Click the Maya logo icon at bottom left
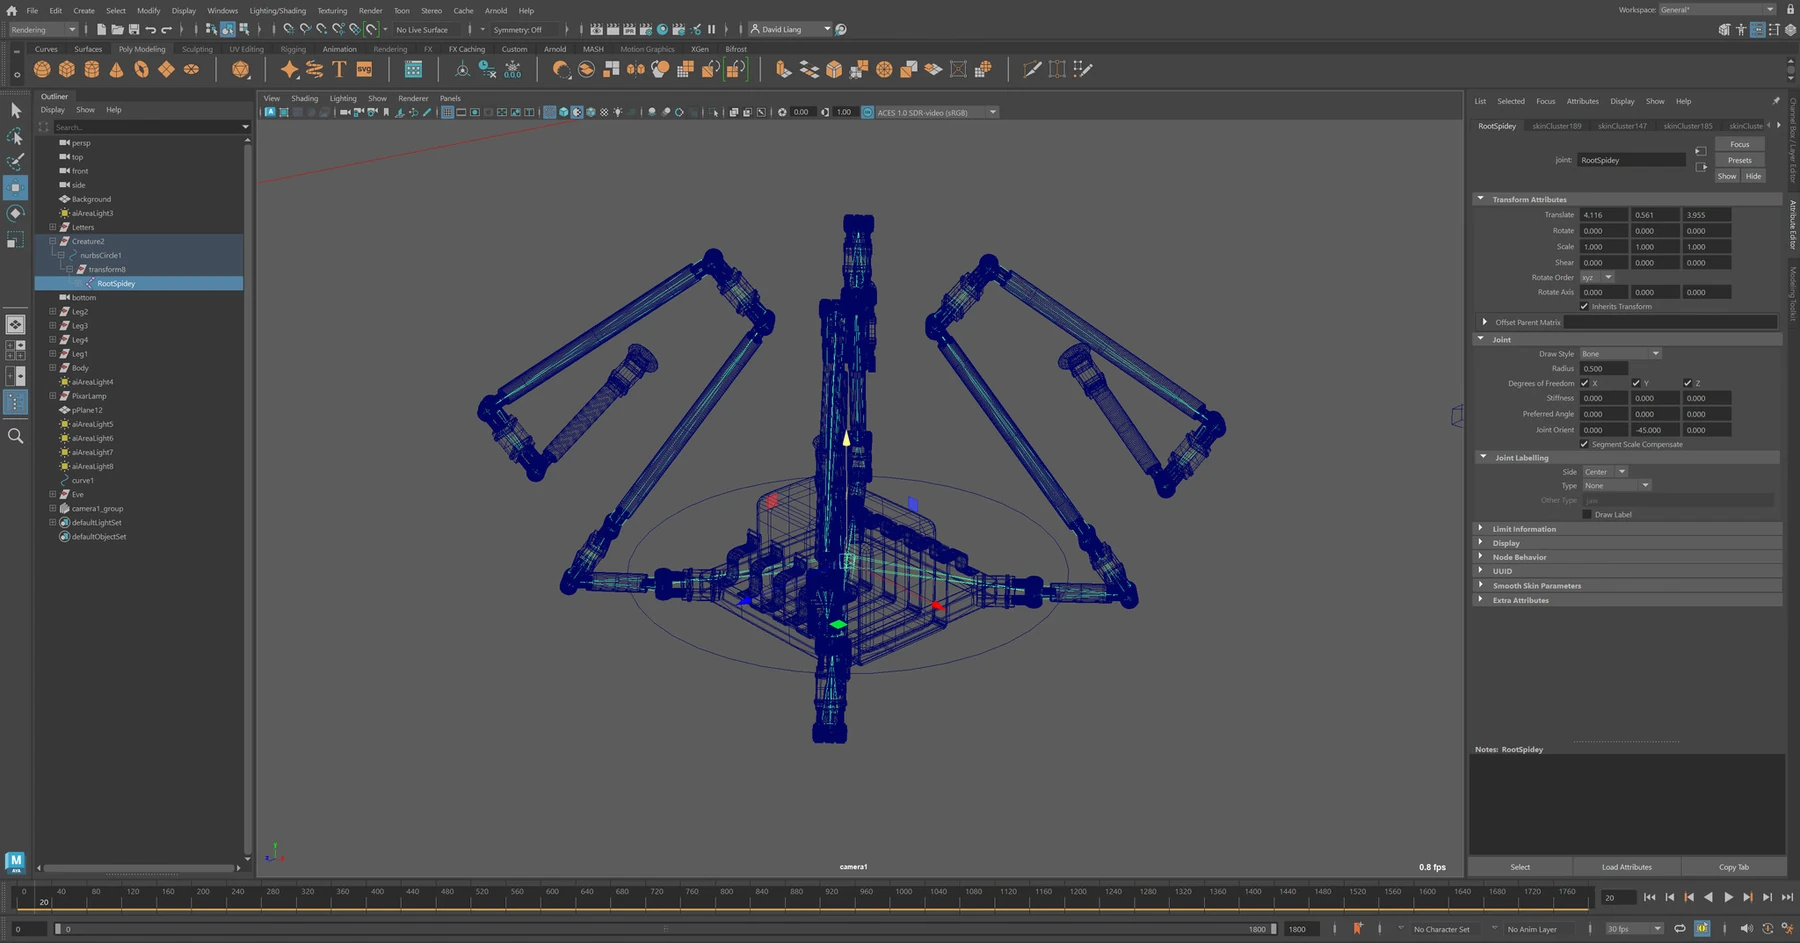Viewport: 1800px width, 943px height. [x=15, y=861]
